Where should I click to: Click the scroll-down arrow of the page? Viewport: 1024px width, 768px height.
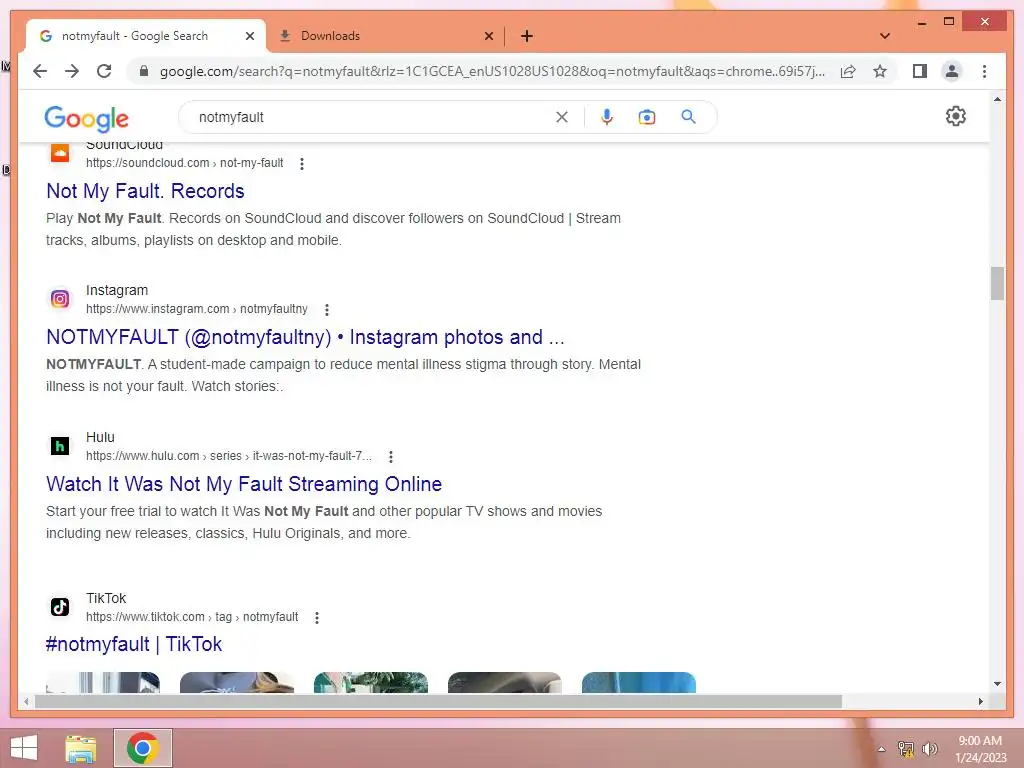[x=997, y=684]
